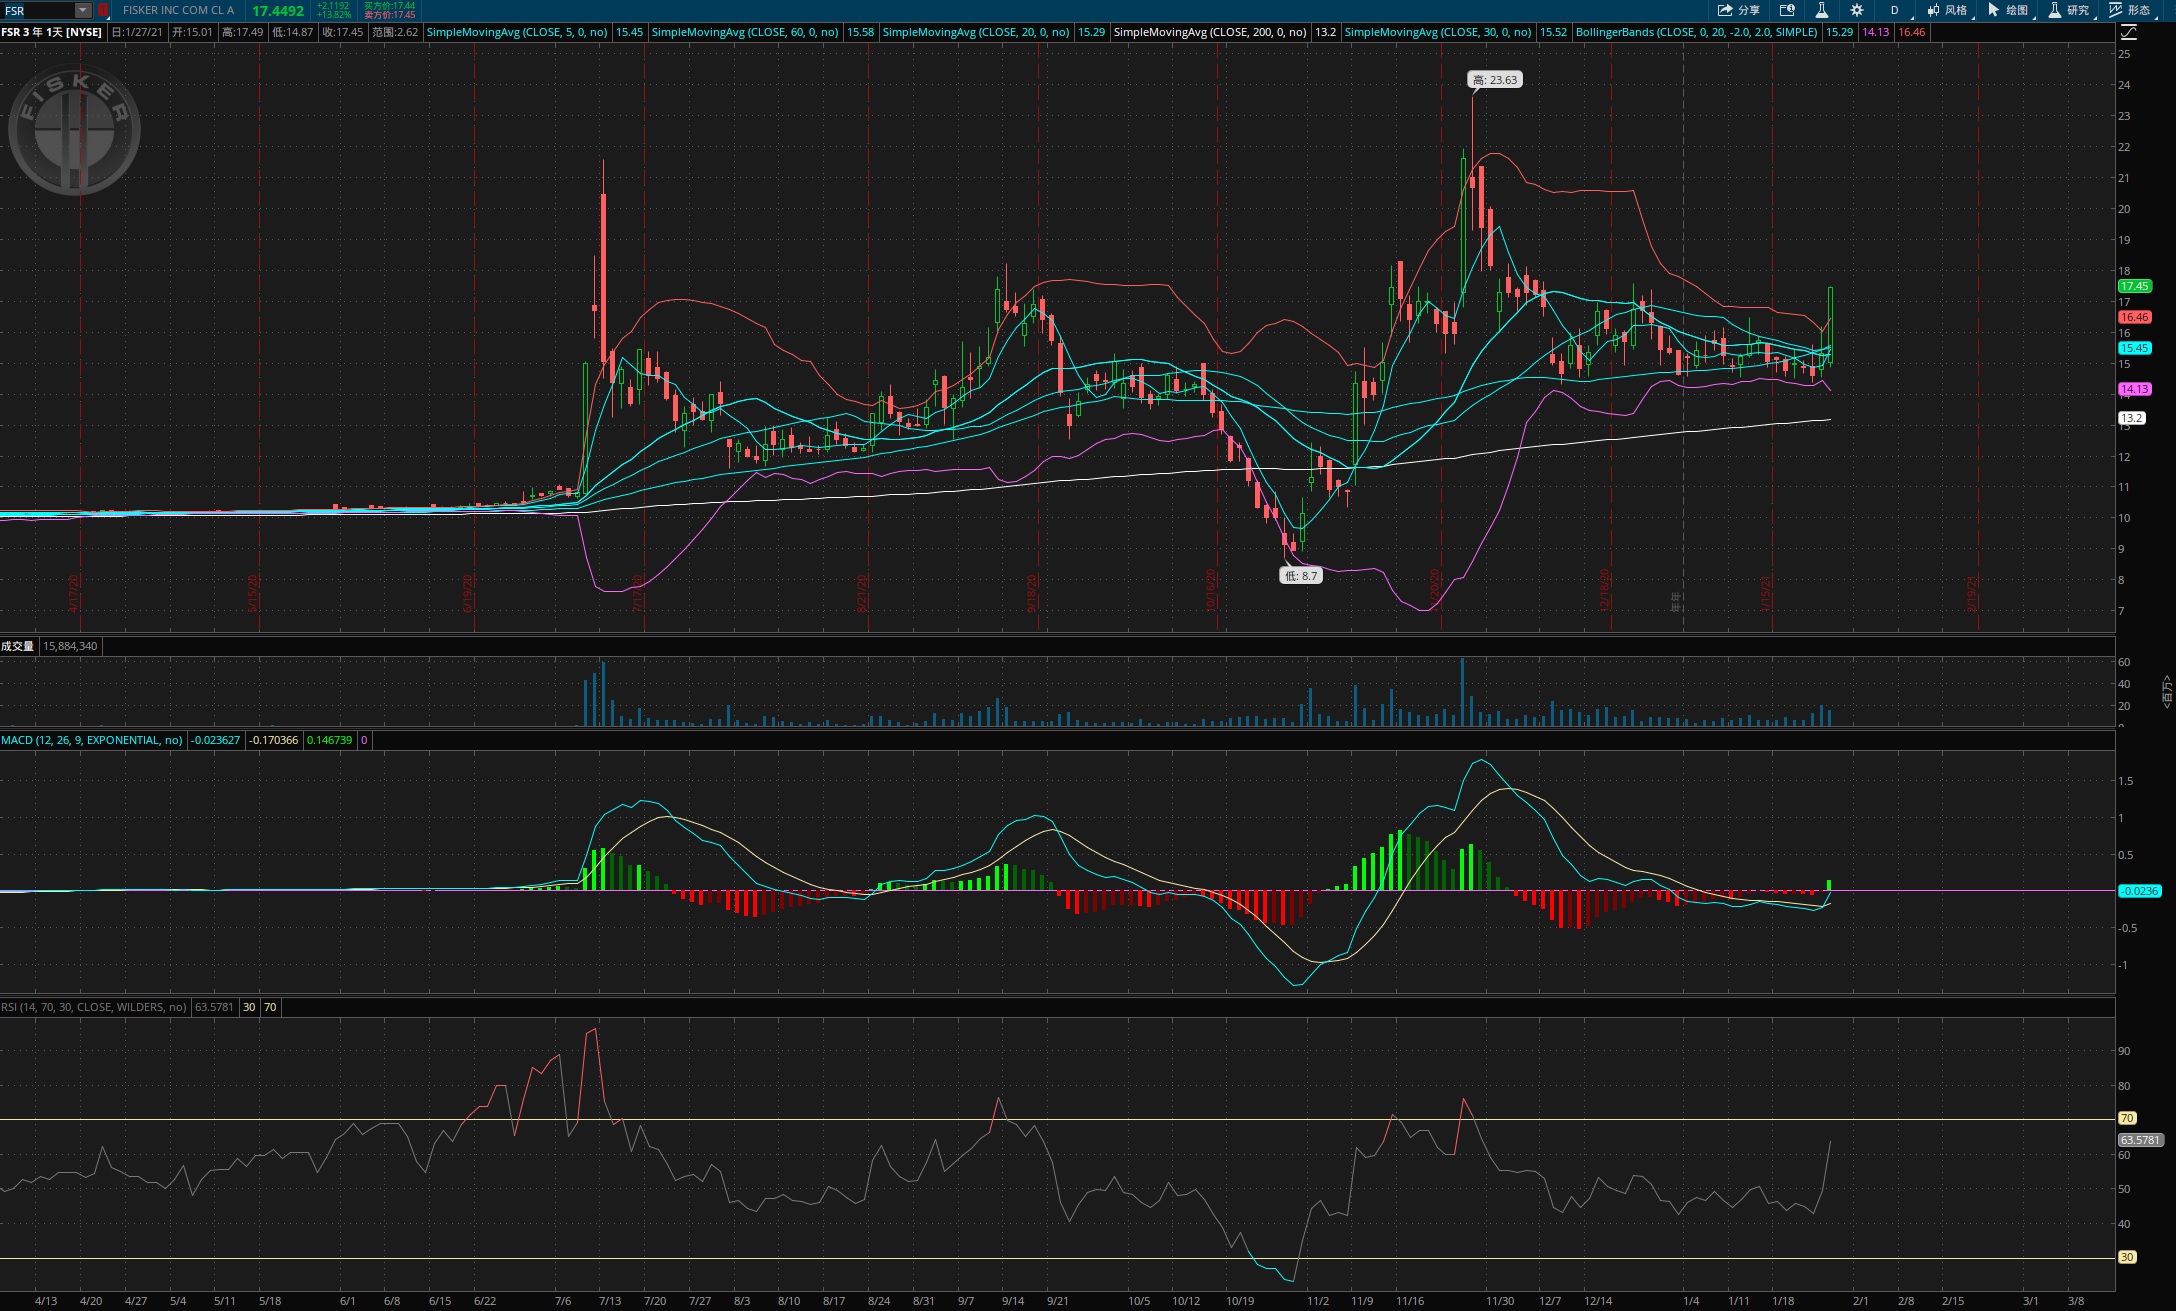Select SimpleMovingAvg (CLOSE, 200, 0, no) label
The width and height of the screenshot is (2176, 1311).
1210,32
